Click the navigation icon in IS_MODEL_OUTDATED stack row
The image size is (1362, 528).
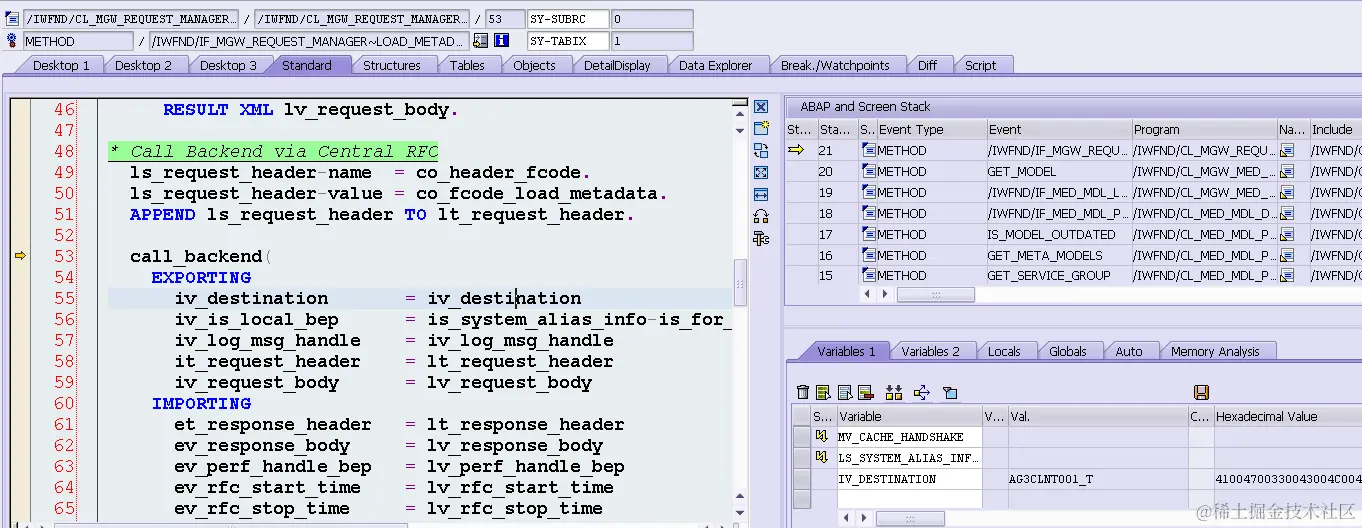tap(1288, 234)
